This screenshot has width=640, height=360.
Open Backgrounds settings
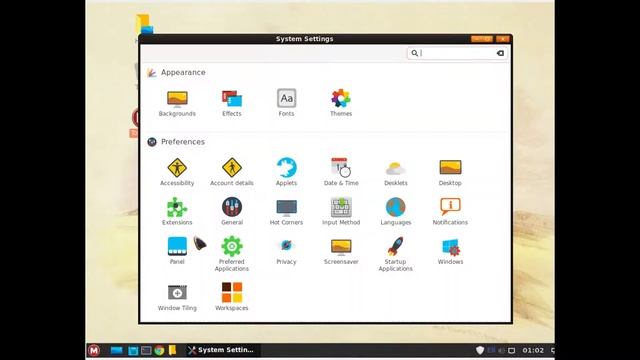pos(177,102)
